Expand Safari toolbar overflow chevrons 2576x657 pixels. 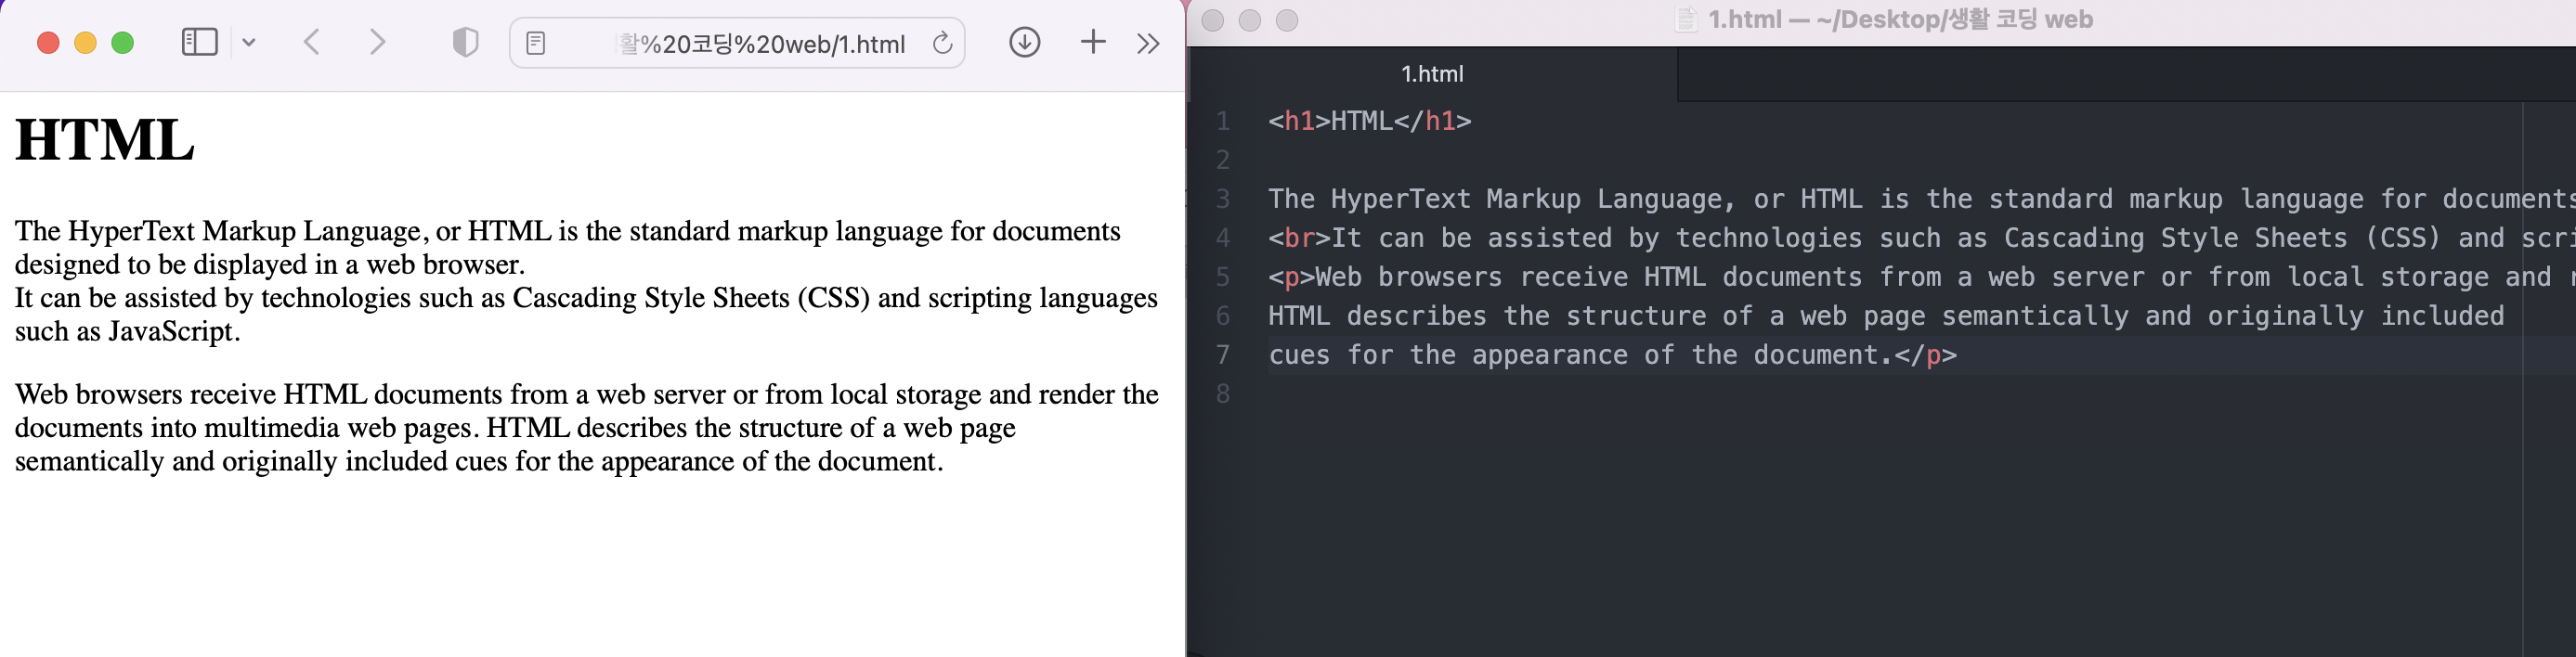pos(1148,43)
